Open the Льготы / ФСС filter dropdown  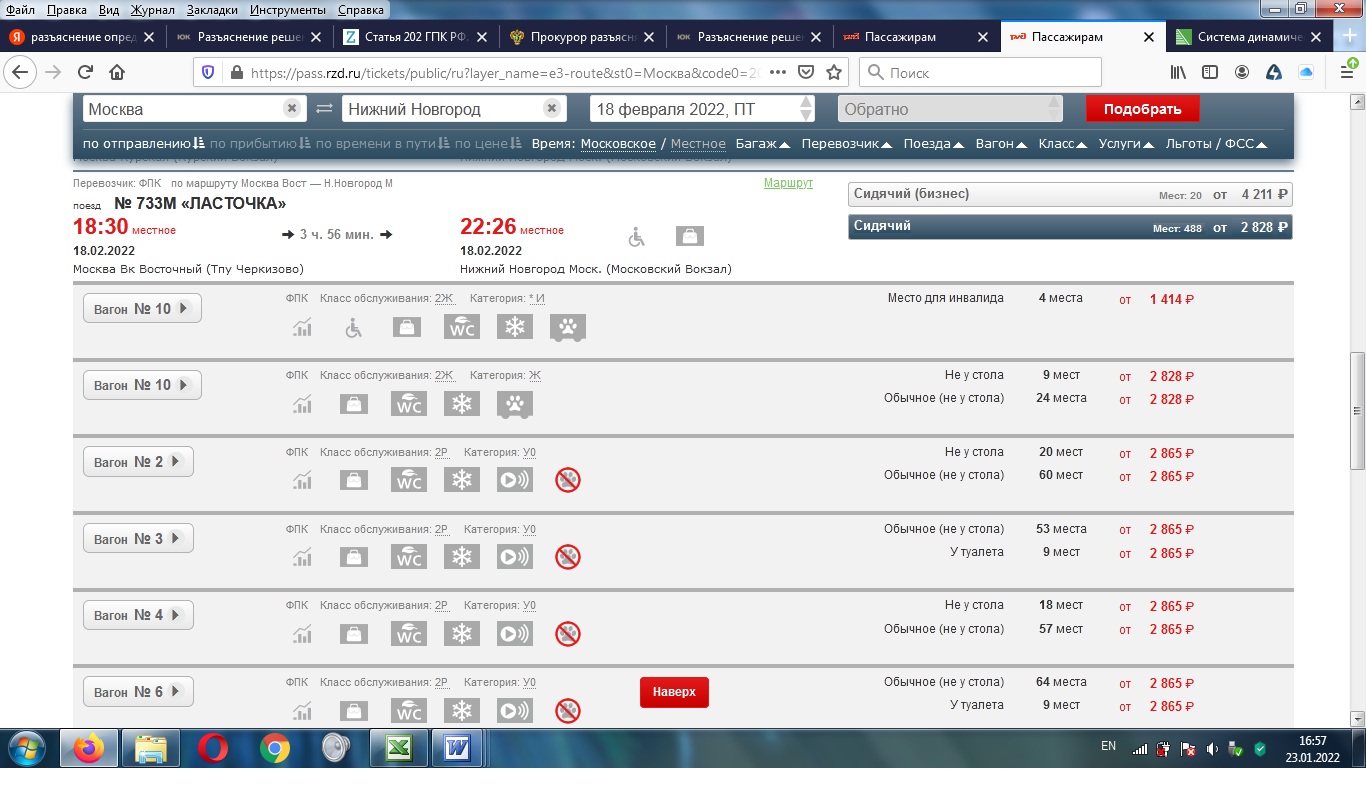(1216, 144)
